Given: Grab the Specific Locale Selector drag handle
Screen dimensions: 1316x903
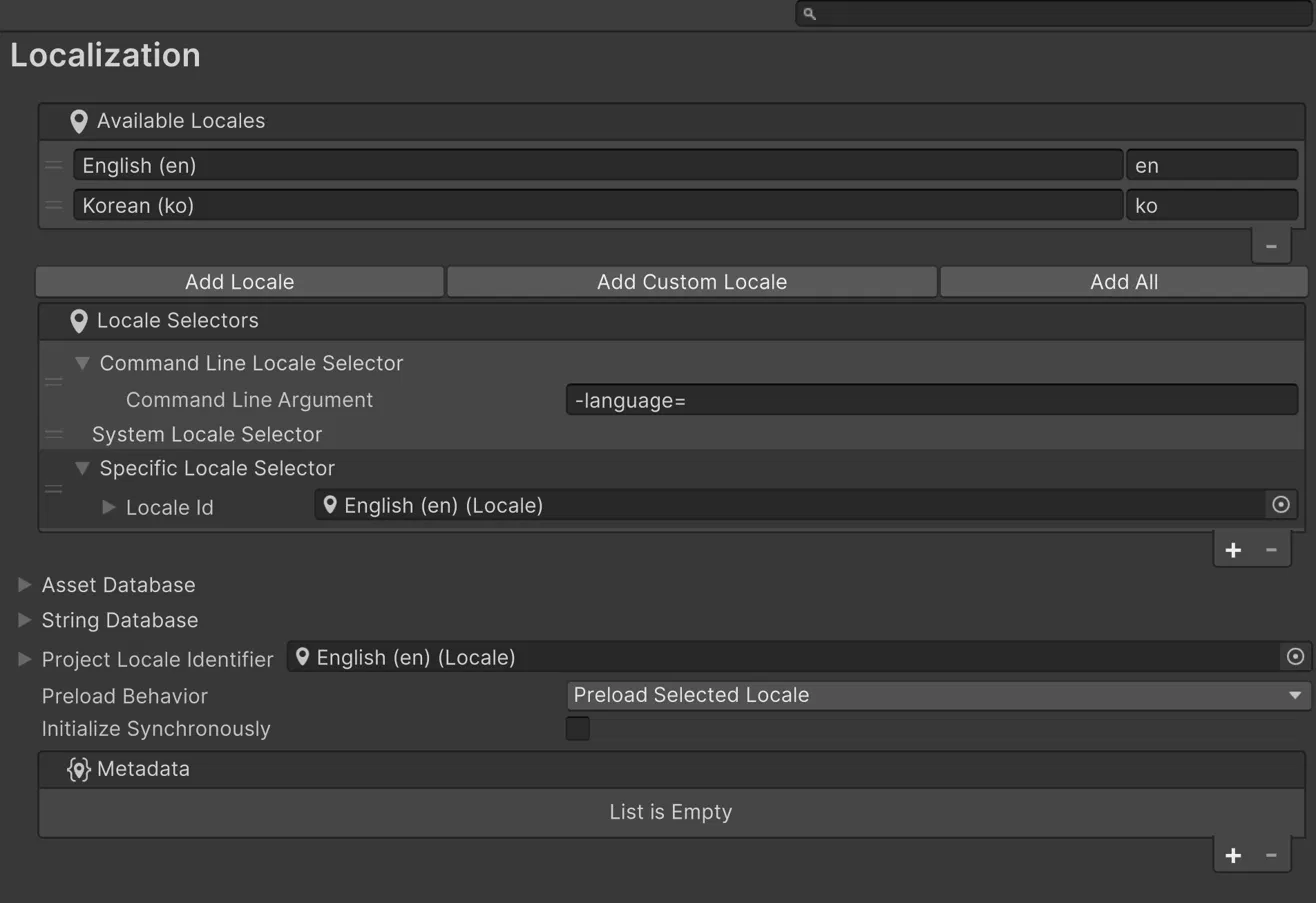Looking at the screenshot, I should pyautogui.click(x=54, y=489).
